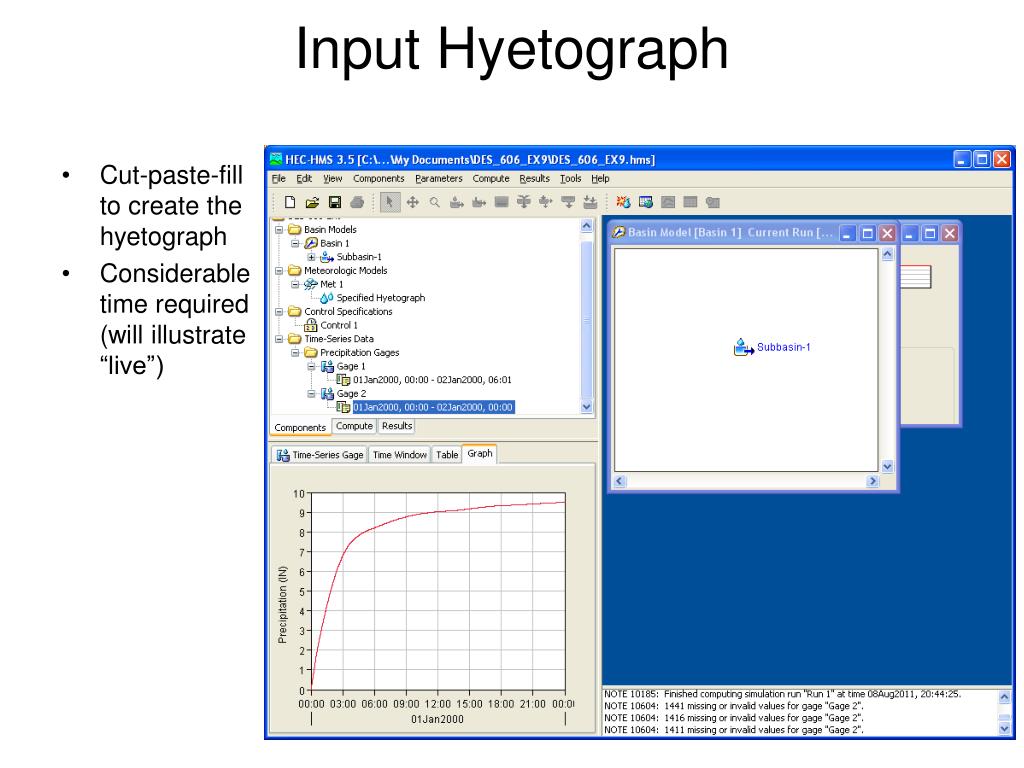1024x768 pixels.
Task: Click the View Graph toolbar icon
Action: [x=668, y=202]
